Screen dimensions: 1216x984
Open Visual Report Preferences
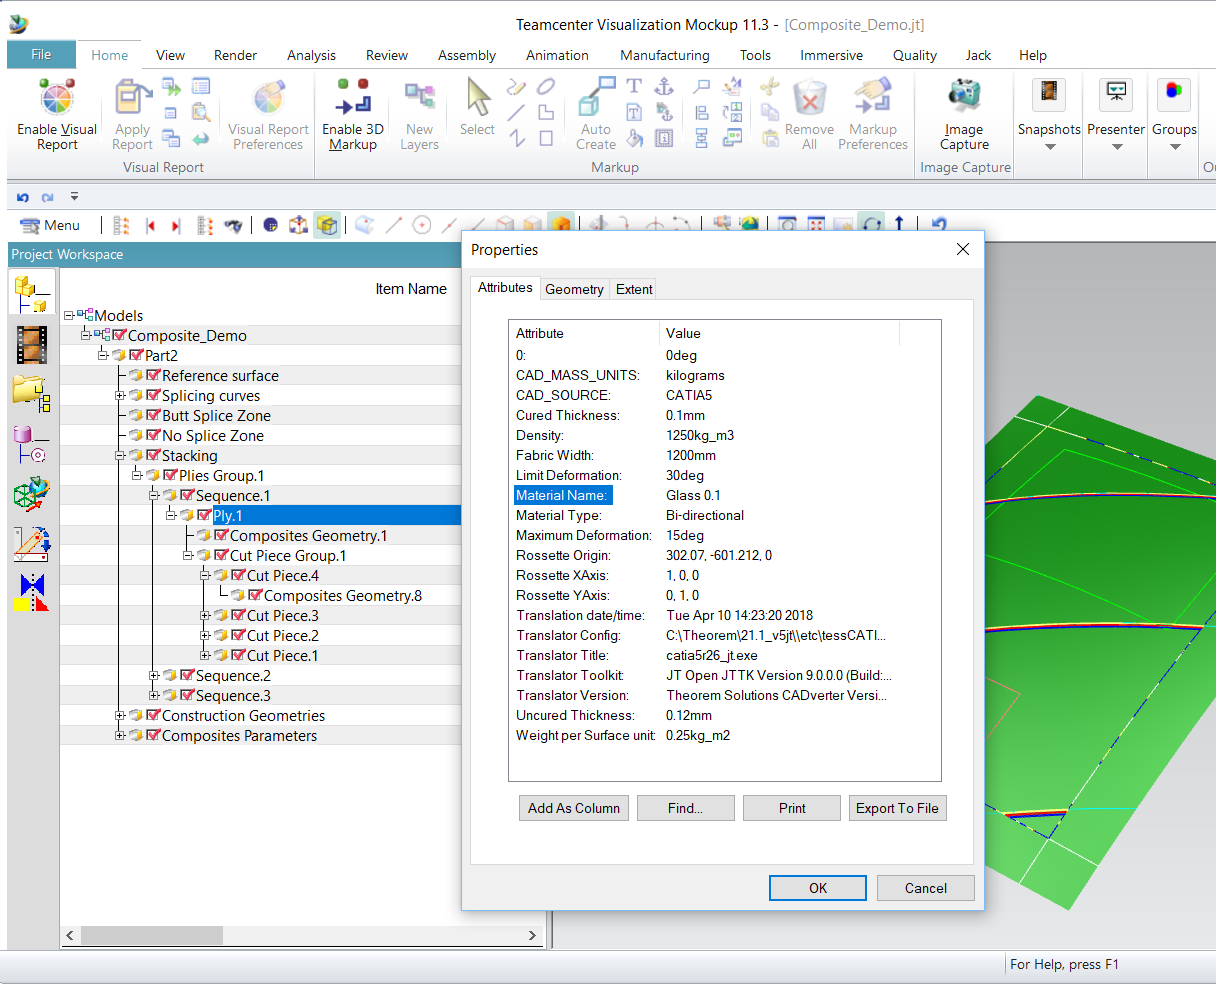point(268,114)
